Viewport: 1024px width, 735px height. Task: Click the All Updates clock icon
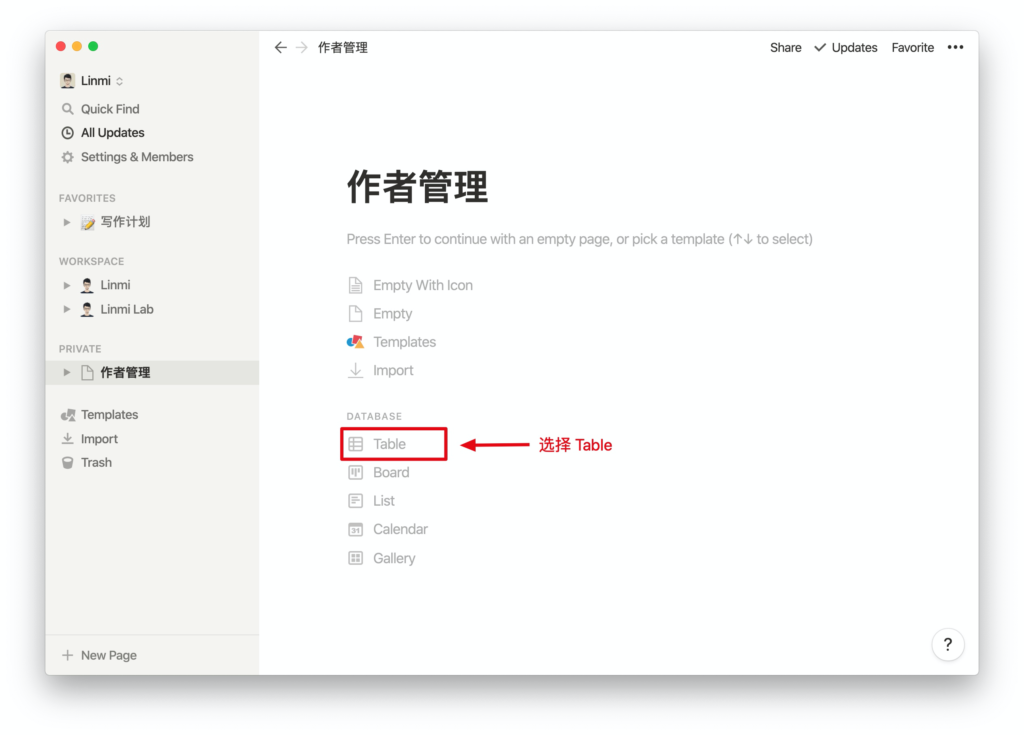tap(67, 133)
